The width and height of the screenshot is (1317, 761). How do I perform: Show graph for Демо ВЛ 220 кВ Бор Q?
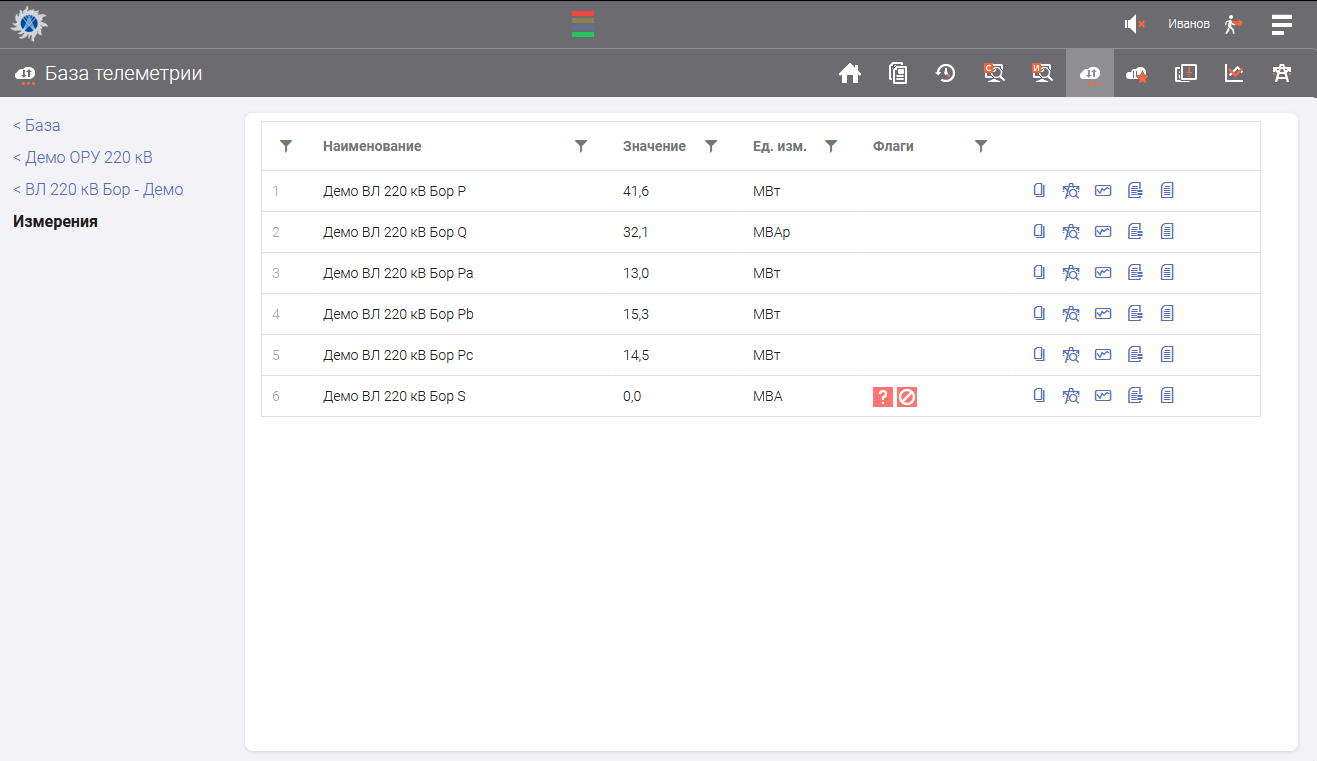(x=1103, y=232)
